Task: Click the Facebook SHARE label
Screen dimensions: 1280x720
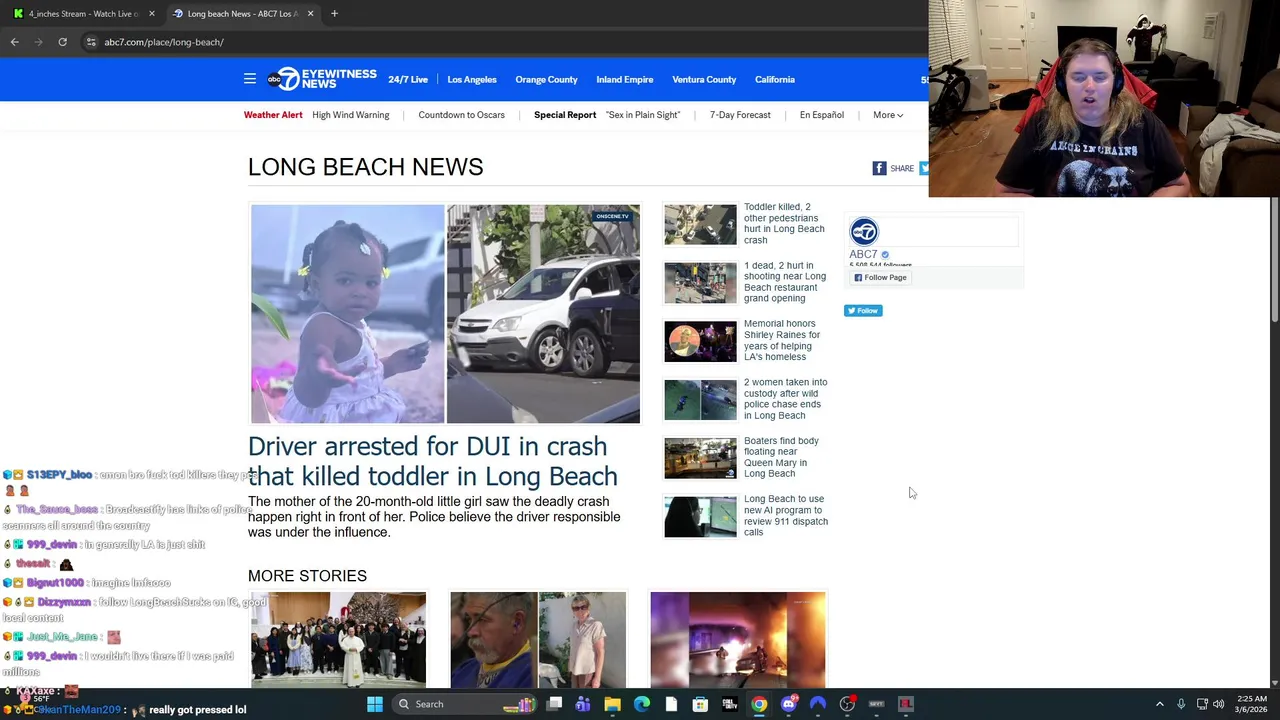Action: point(902,168)
